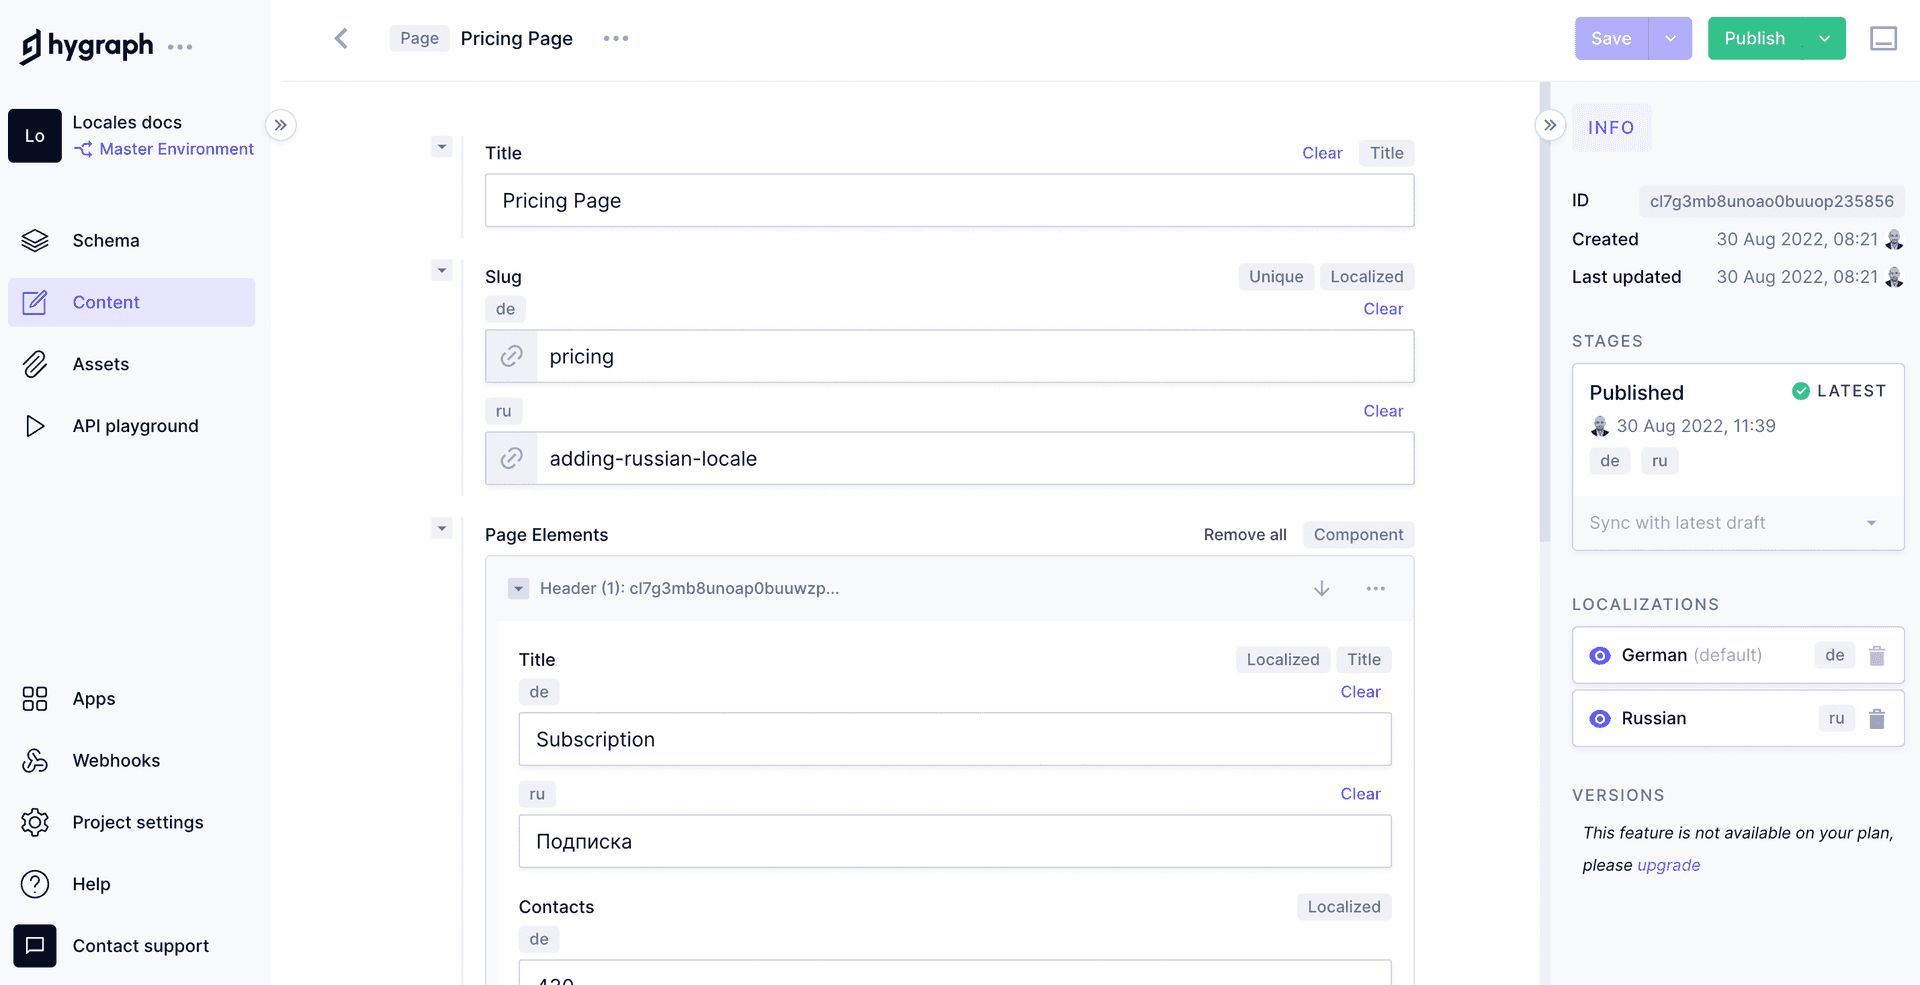Click the Save button
This screenshot has height=985, width=1920.
pyautogui.click(x=1611, y=38)
